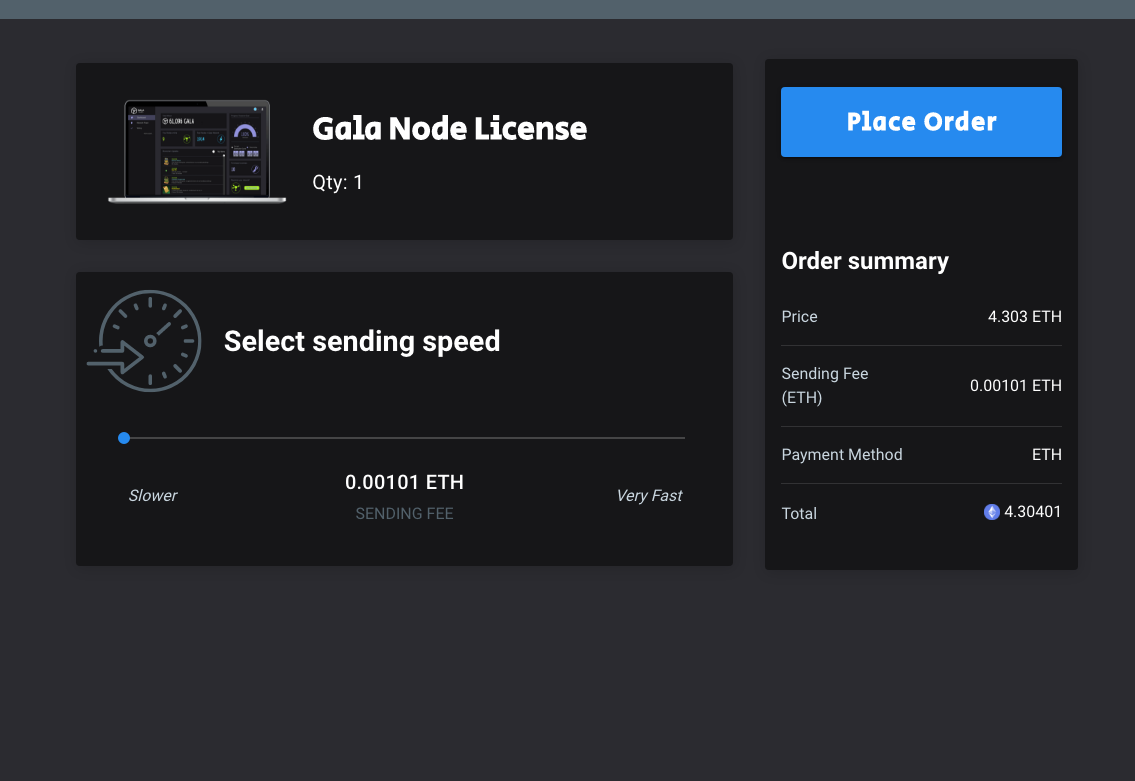The width and height of the screenshot is (1135, 781).
Task: Click the sending speed slider handle
Action: tap(124, 438)
